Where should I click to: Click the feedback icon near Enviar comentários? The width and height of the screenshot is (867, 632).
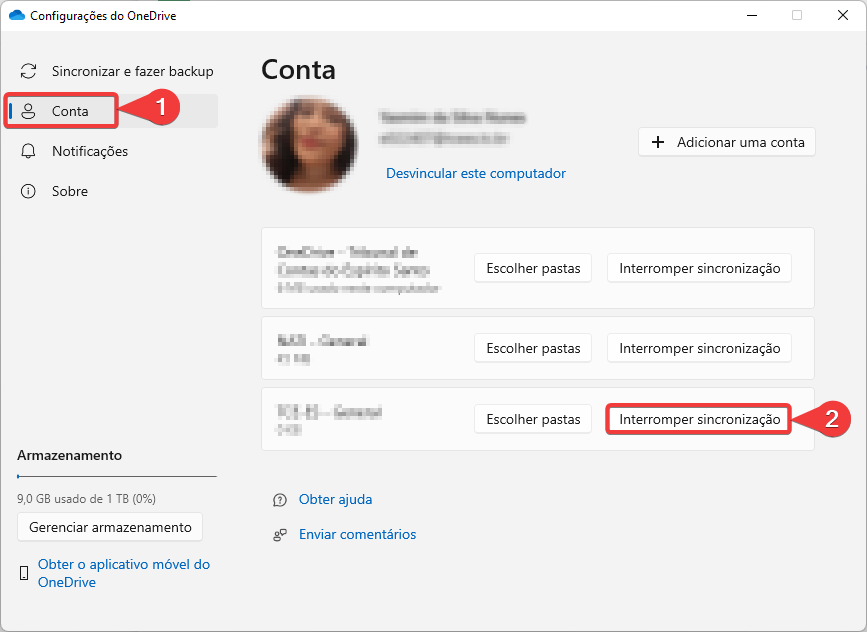pos(280,535)
